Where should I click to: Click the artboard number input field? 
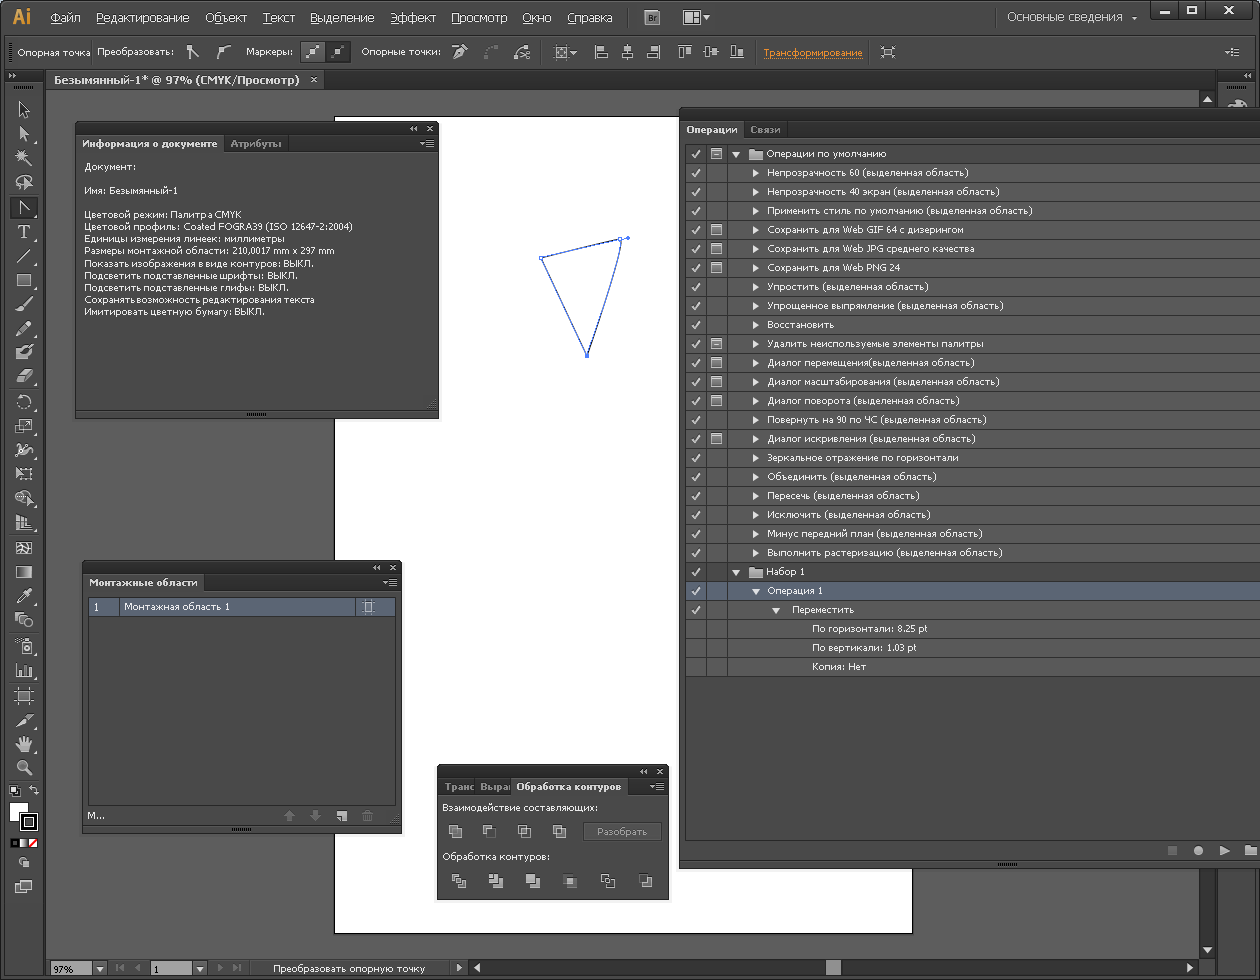pos(171,969)
